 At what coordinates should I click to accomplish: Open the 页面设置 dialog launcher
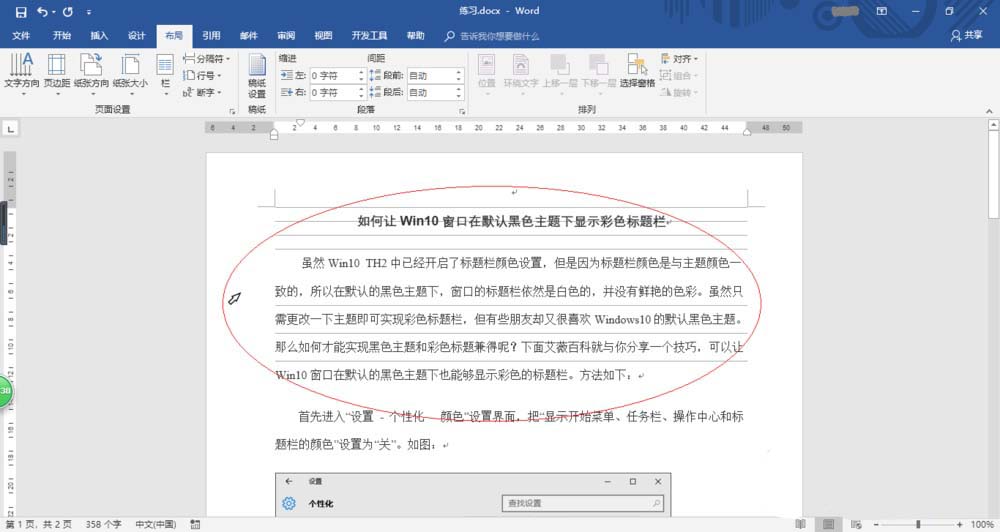(232, 111)
